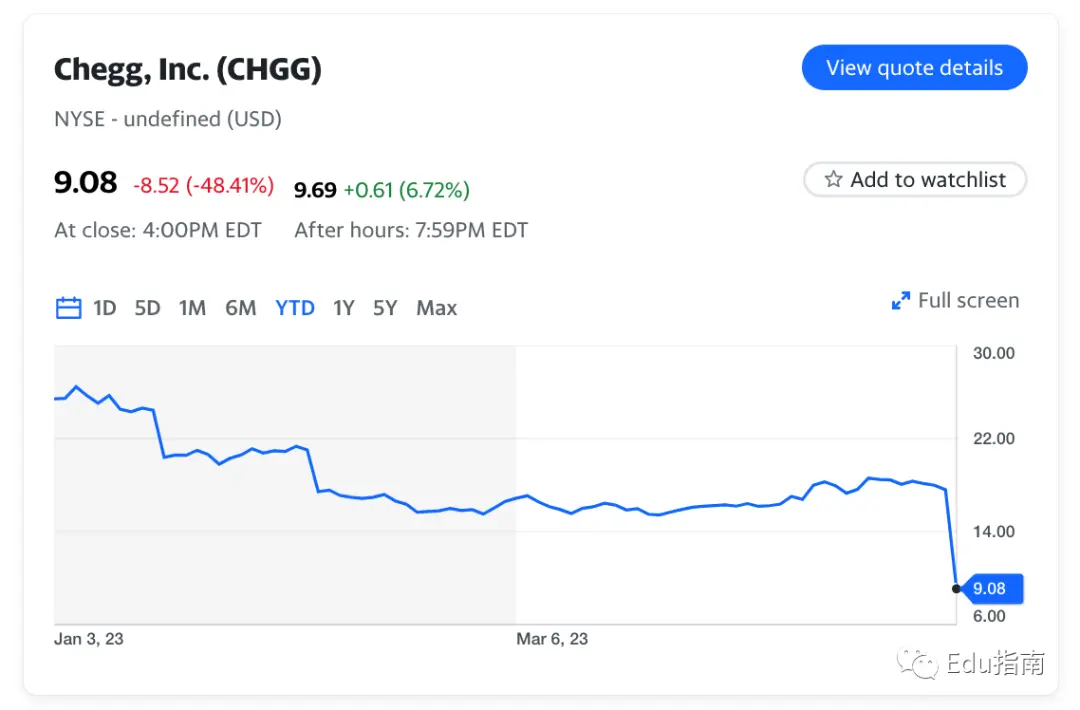
Task: Select the Max time range
Action: [x=436, y=308]
